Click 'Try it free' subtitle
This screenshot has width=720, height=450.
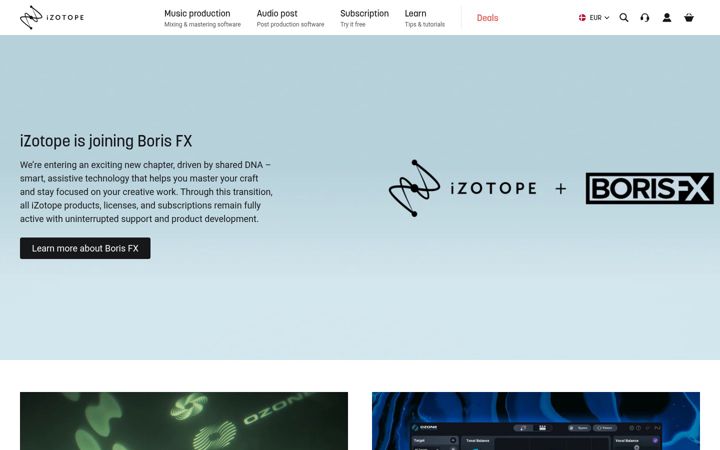click(x=353, y=24)
